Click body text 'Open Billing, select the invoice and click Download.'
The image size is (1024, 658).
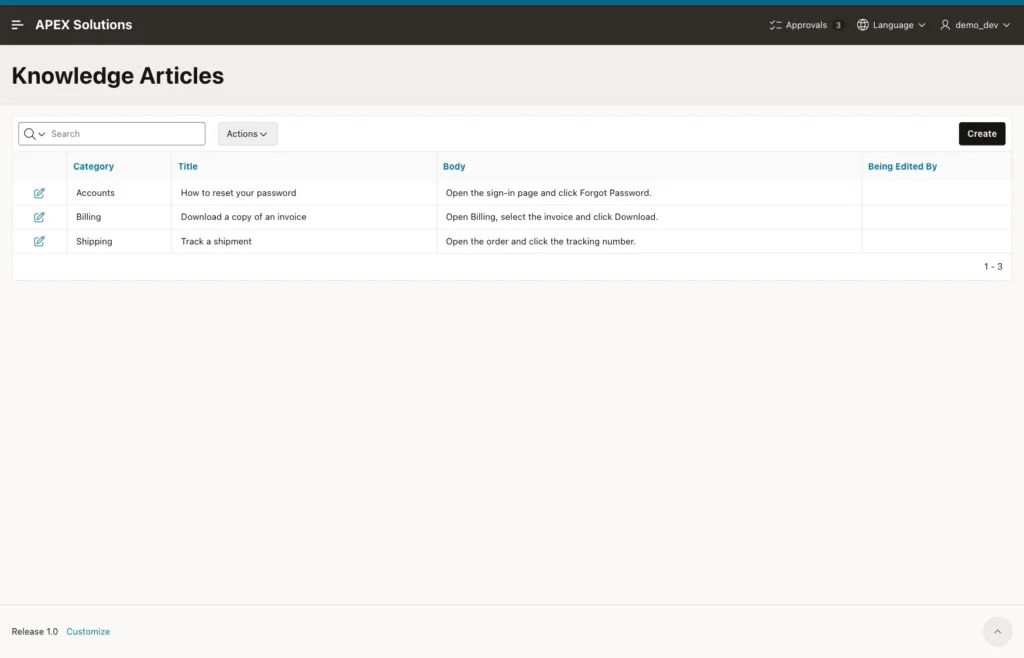pyautogui.click(x=552, y=217)
